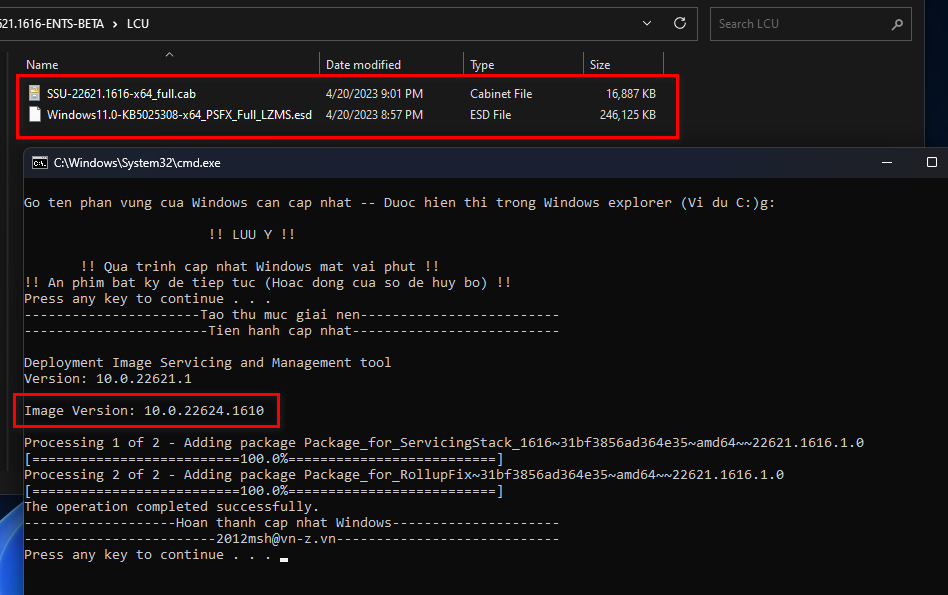Click the last 'Press any key to continue' prompt

[148, 554]
